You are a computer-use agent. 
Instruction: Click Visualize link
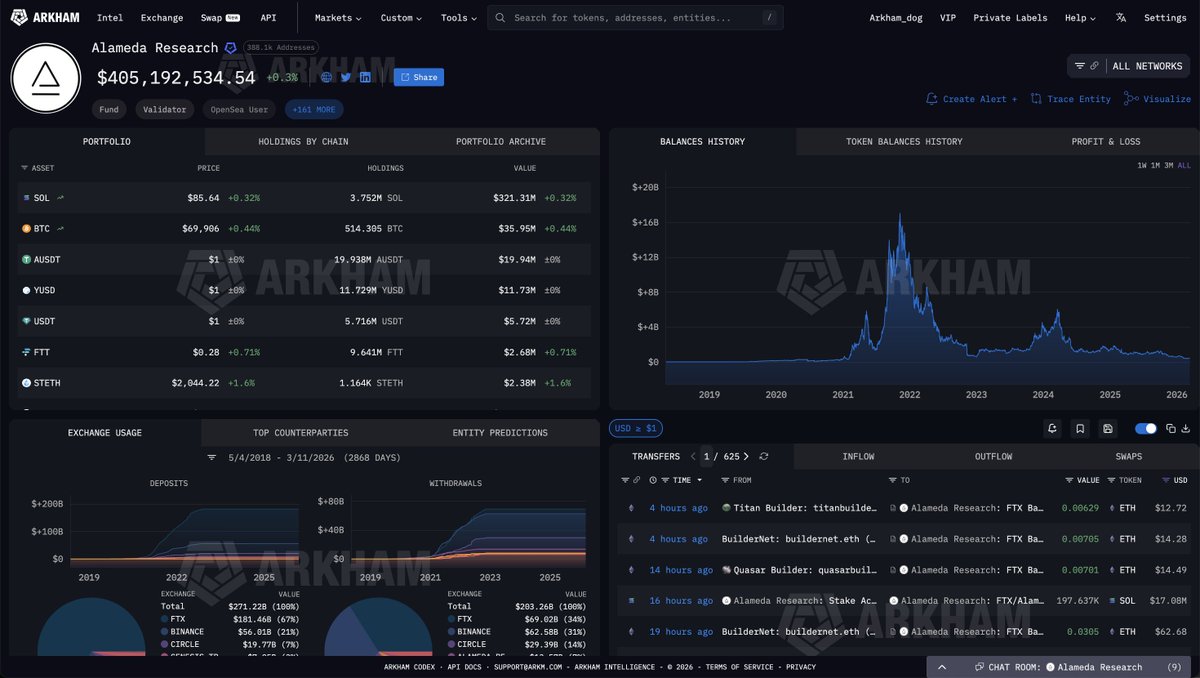(1158, 99)
